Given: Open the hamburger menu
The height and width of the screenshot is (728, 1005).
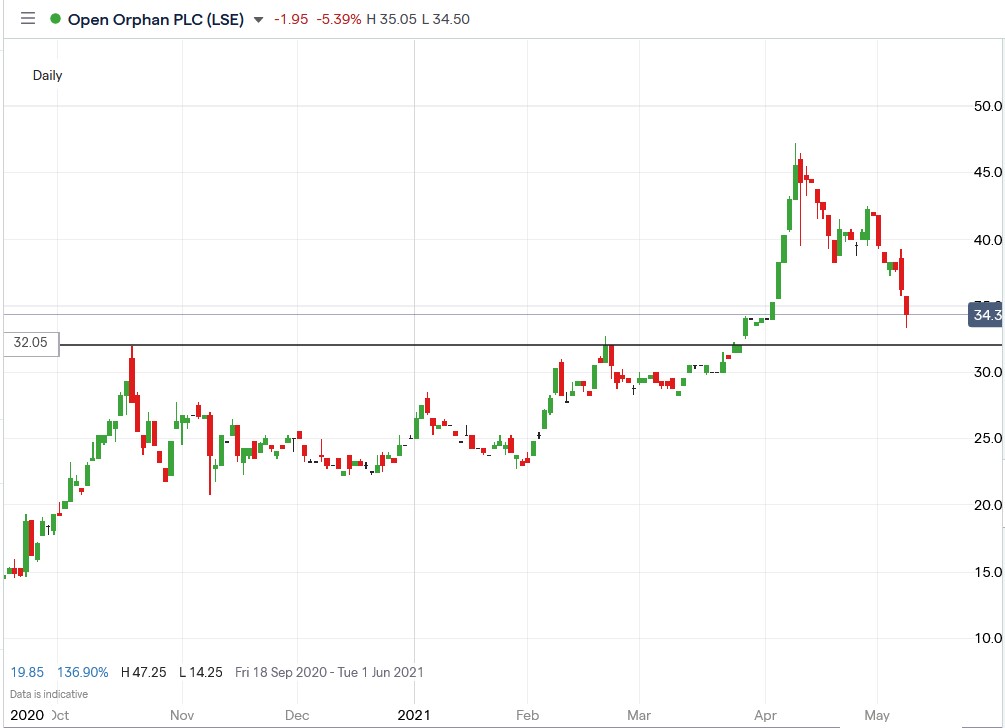Looking at the screenshot, I should (x=26, y=18).
